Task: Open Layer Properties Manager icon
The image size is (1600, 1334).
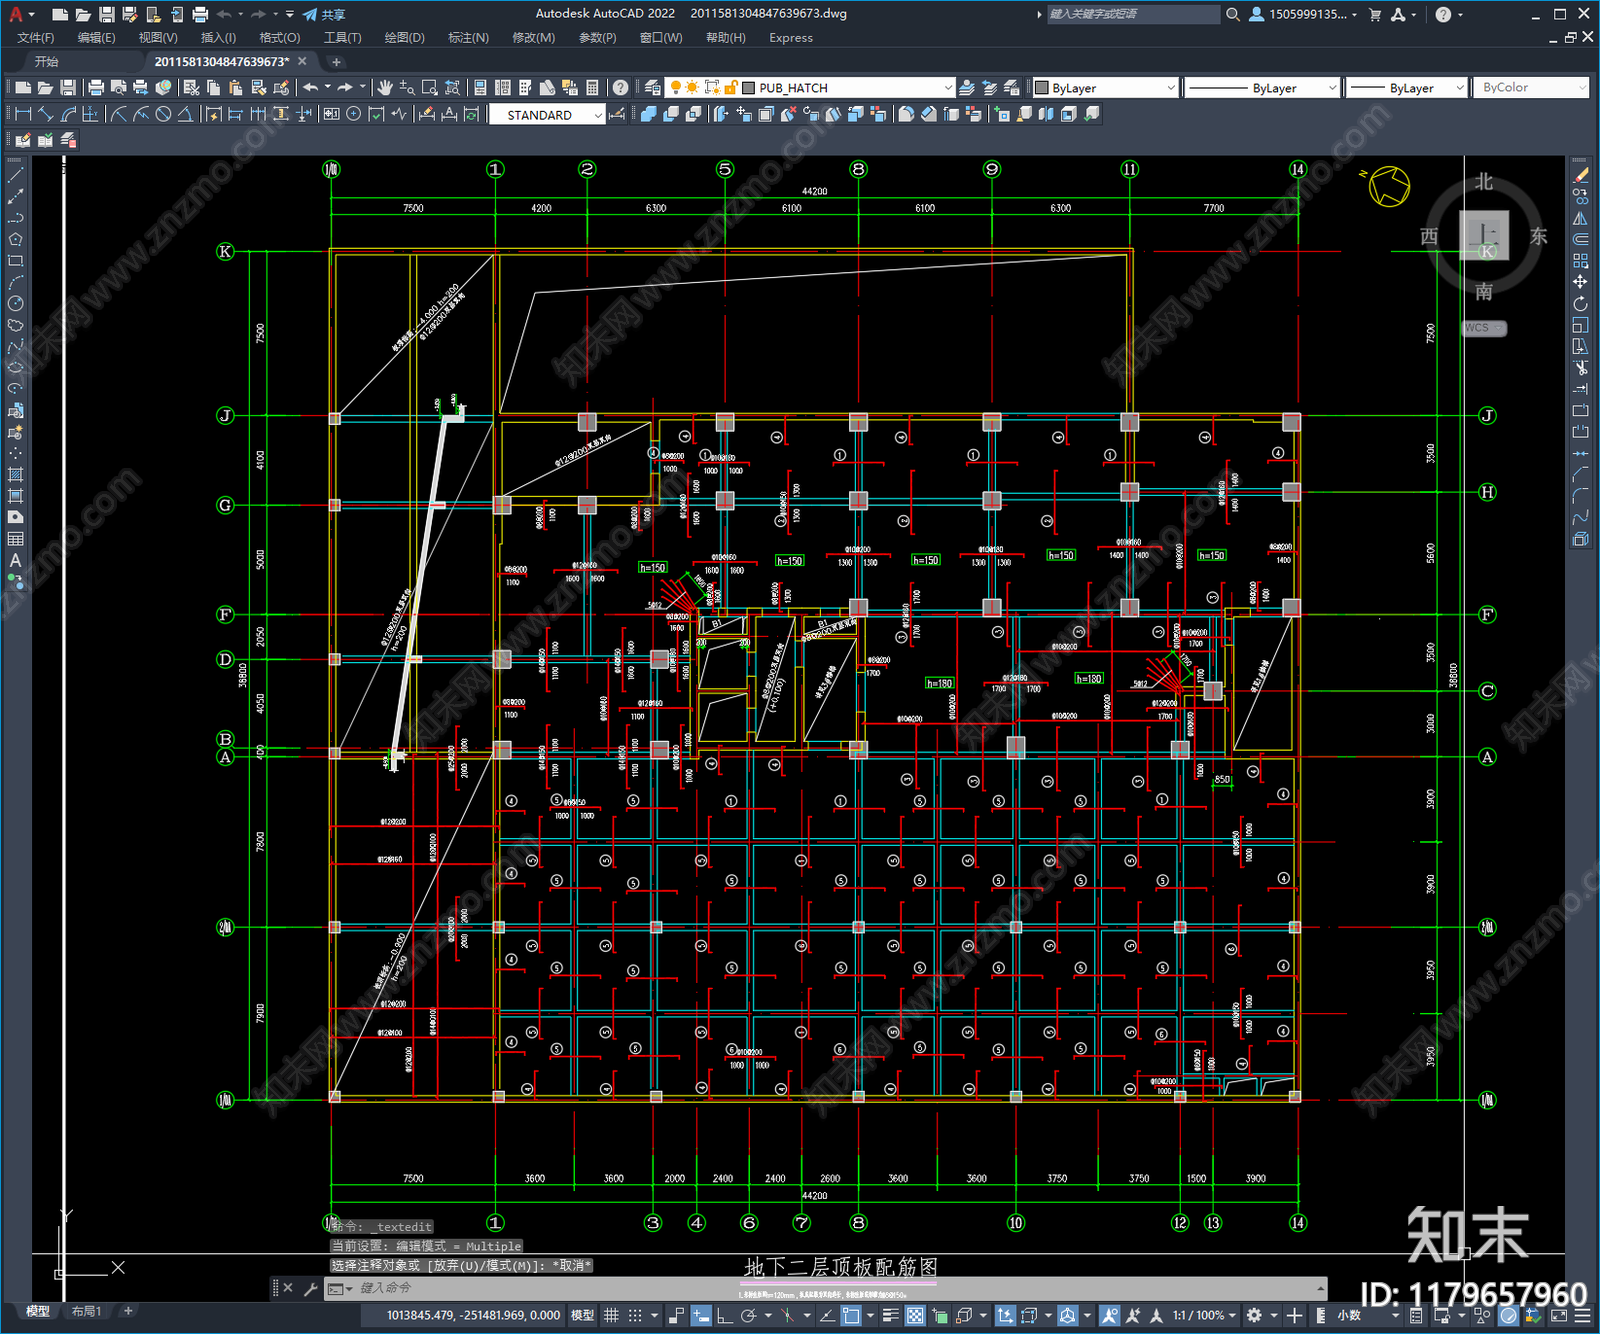Action: click(x=653, y=88)
